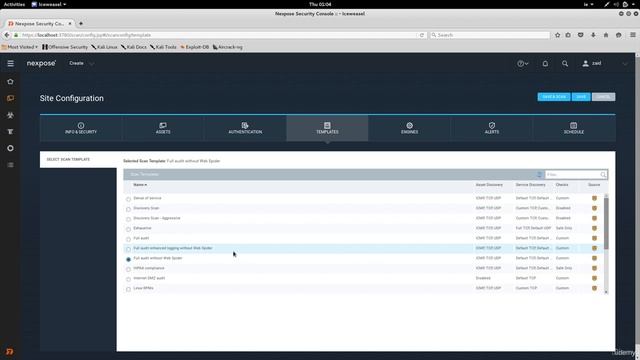Select the Denial of service template

[x=128, y=199]
